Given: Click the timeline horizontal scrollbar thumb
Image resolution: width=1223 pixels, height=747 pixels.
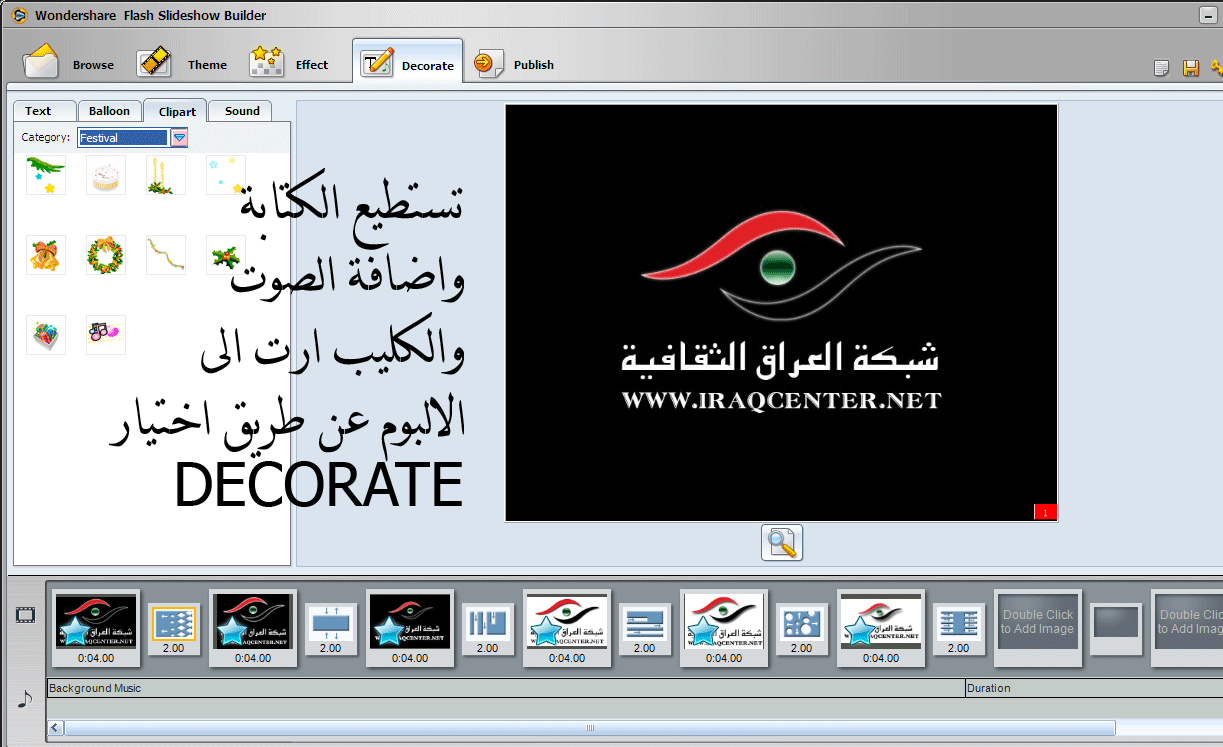Looking at the screenshot, I should [590, 728].
